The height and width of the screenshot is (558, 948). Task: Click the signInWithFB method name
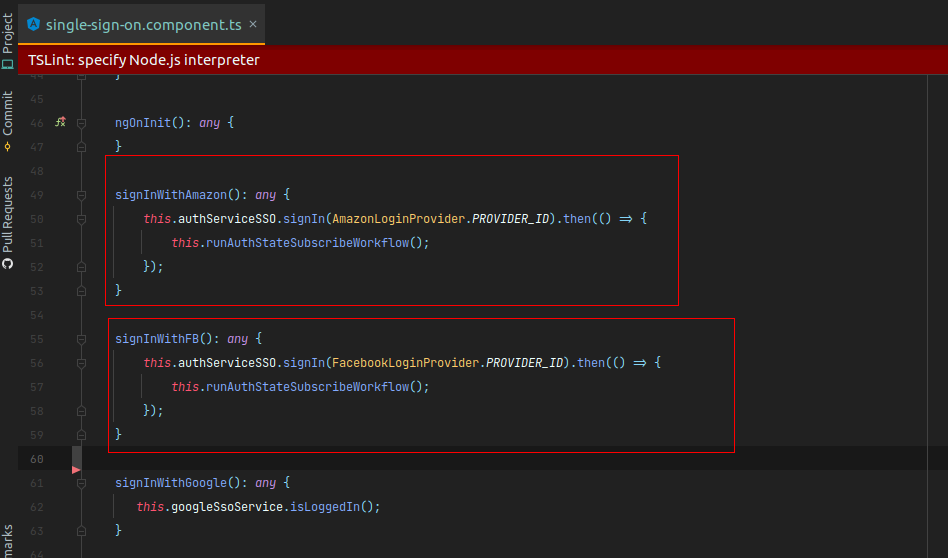click(157, 339)
